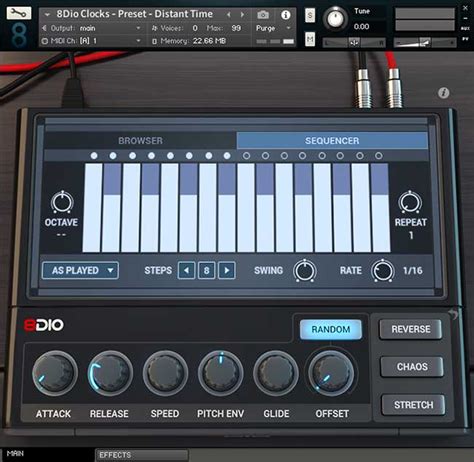Click the SWING knob

coord(305,271)
